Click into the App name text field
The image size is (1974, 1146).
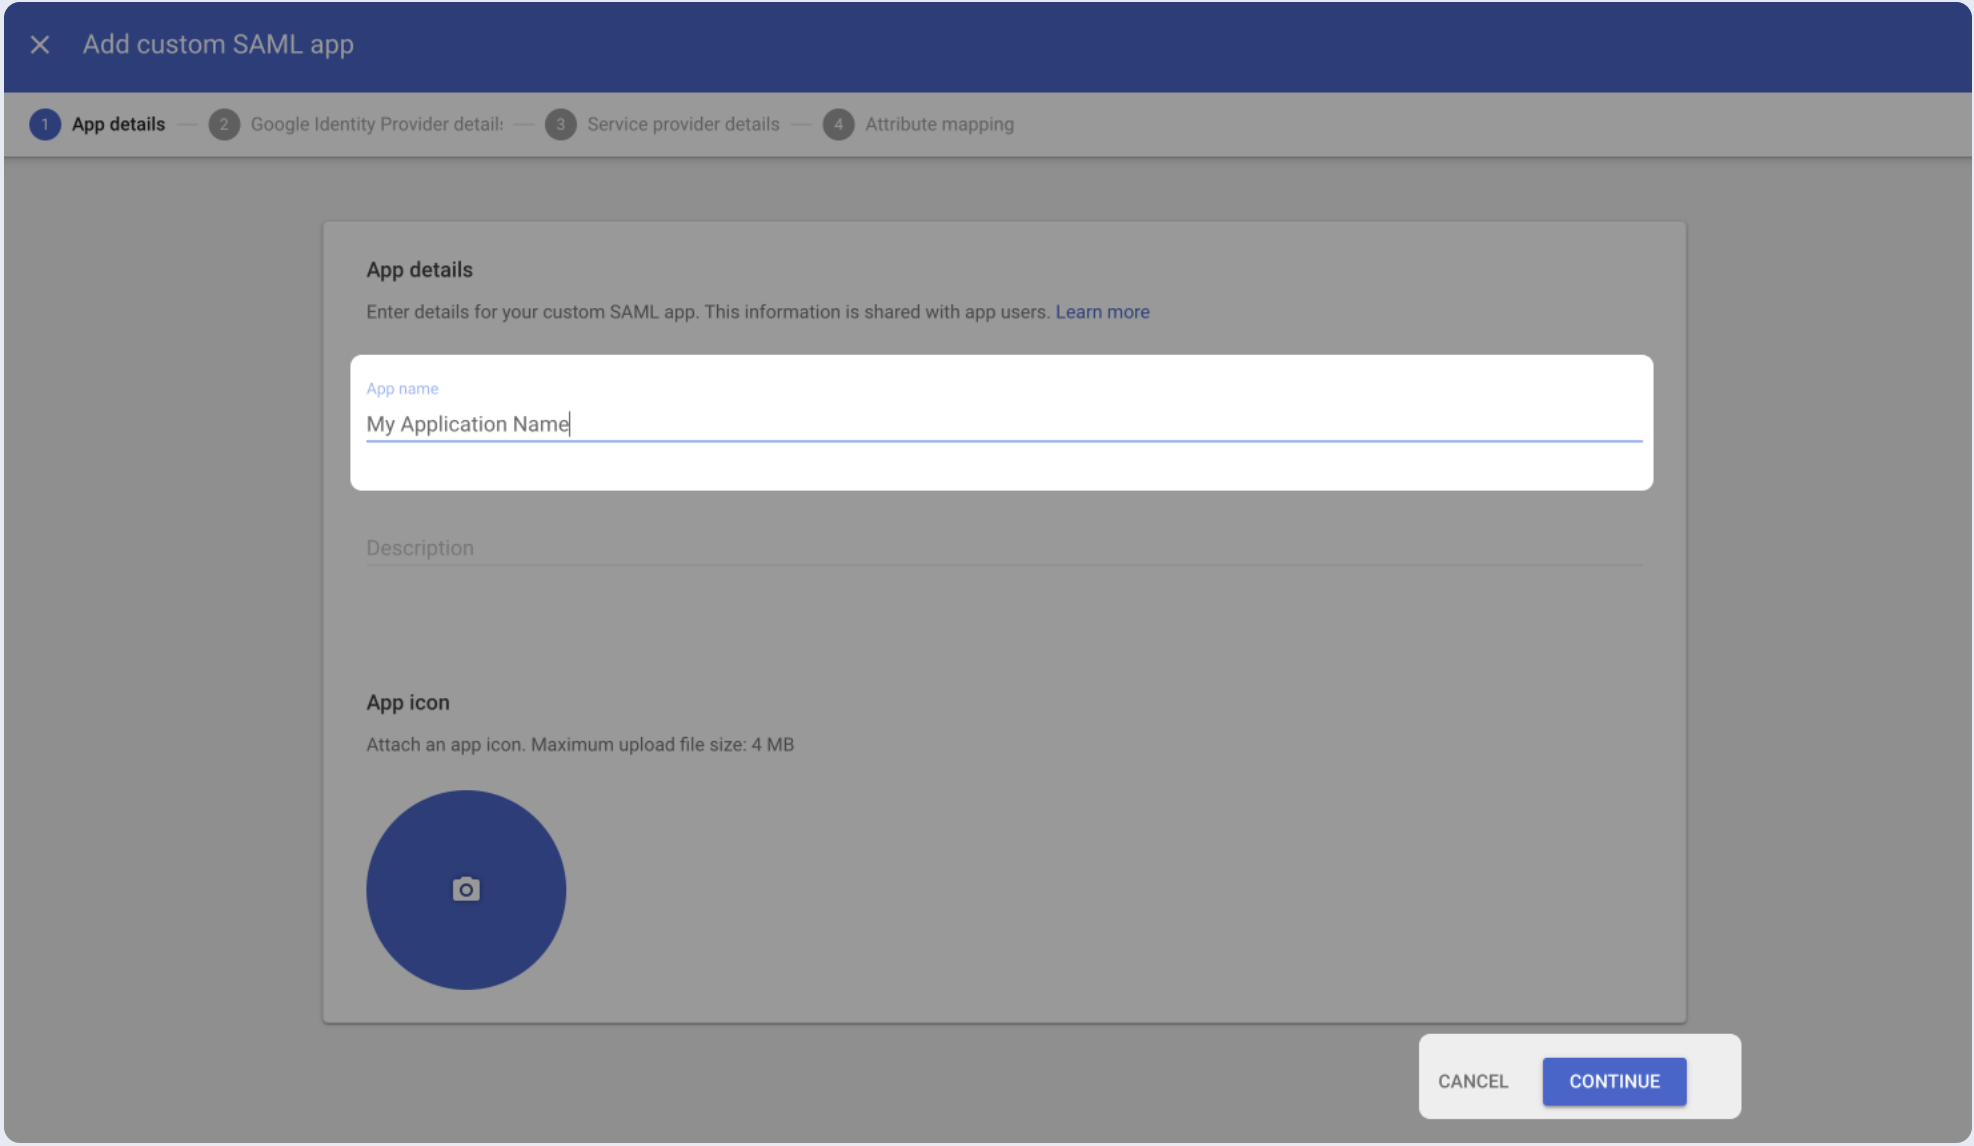1000,424
